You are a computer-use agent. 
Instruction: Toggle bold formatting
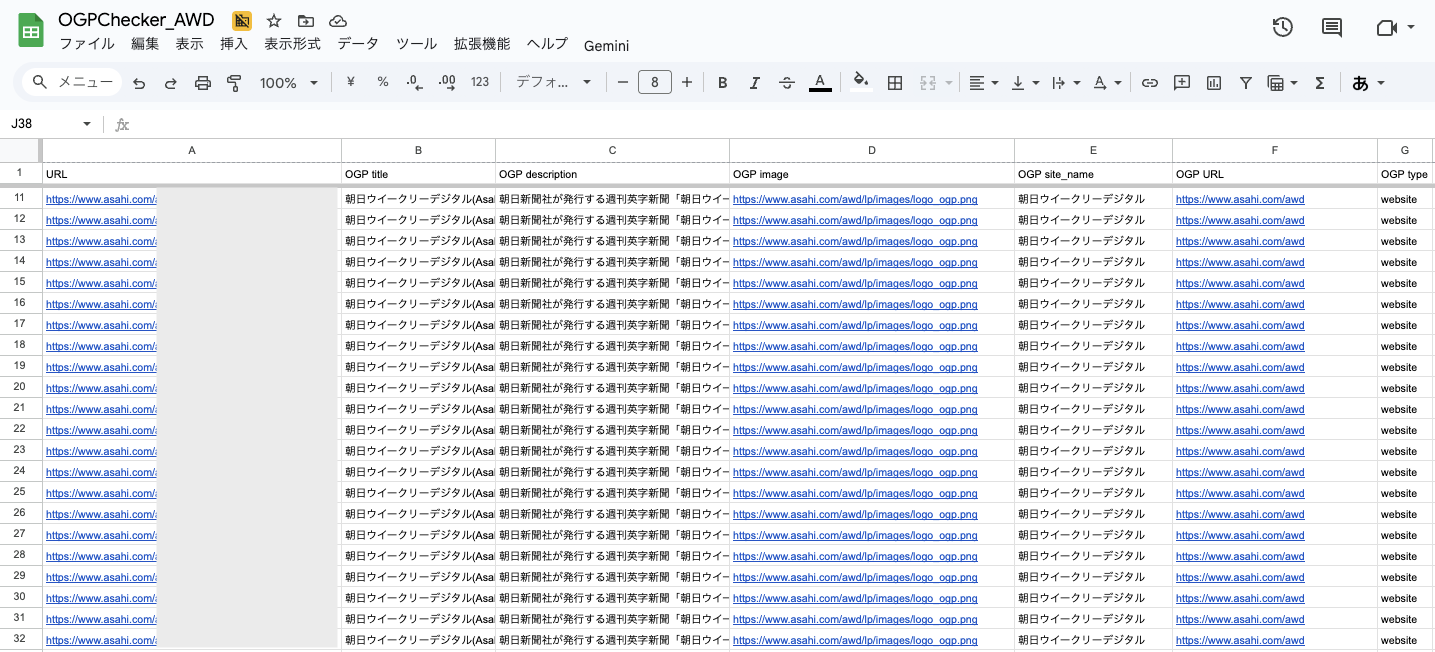pyautogui.click(x=723, y=83)
